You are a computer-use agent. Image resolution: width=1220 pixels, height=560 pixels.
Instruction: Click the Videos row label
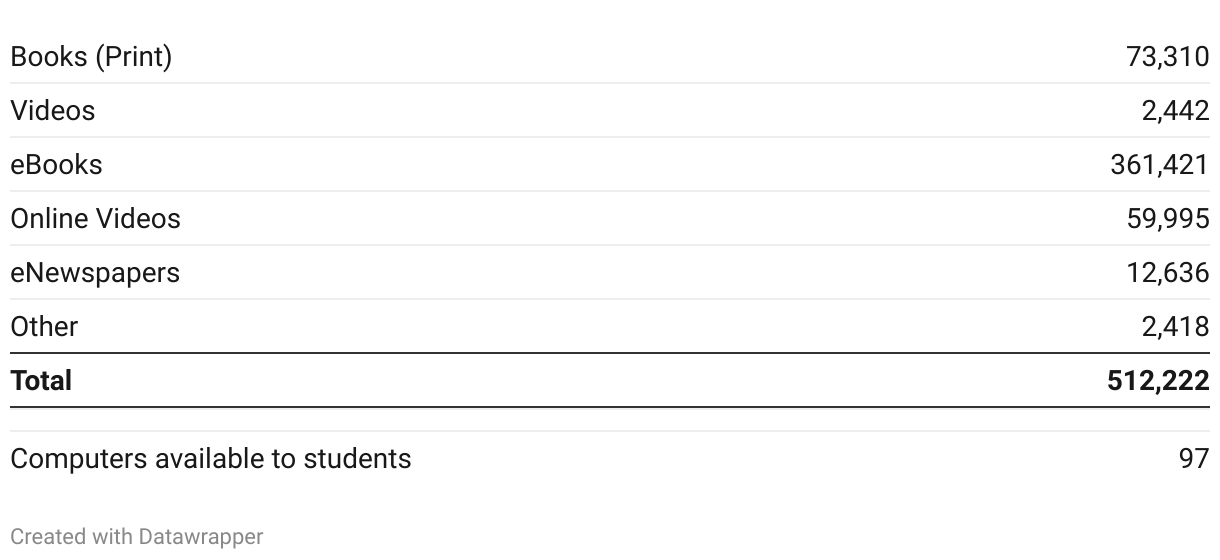click(53, 110)
